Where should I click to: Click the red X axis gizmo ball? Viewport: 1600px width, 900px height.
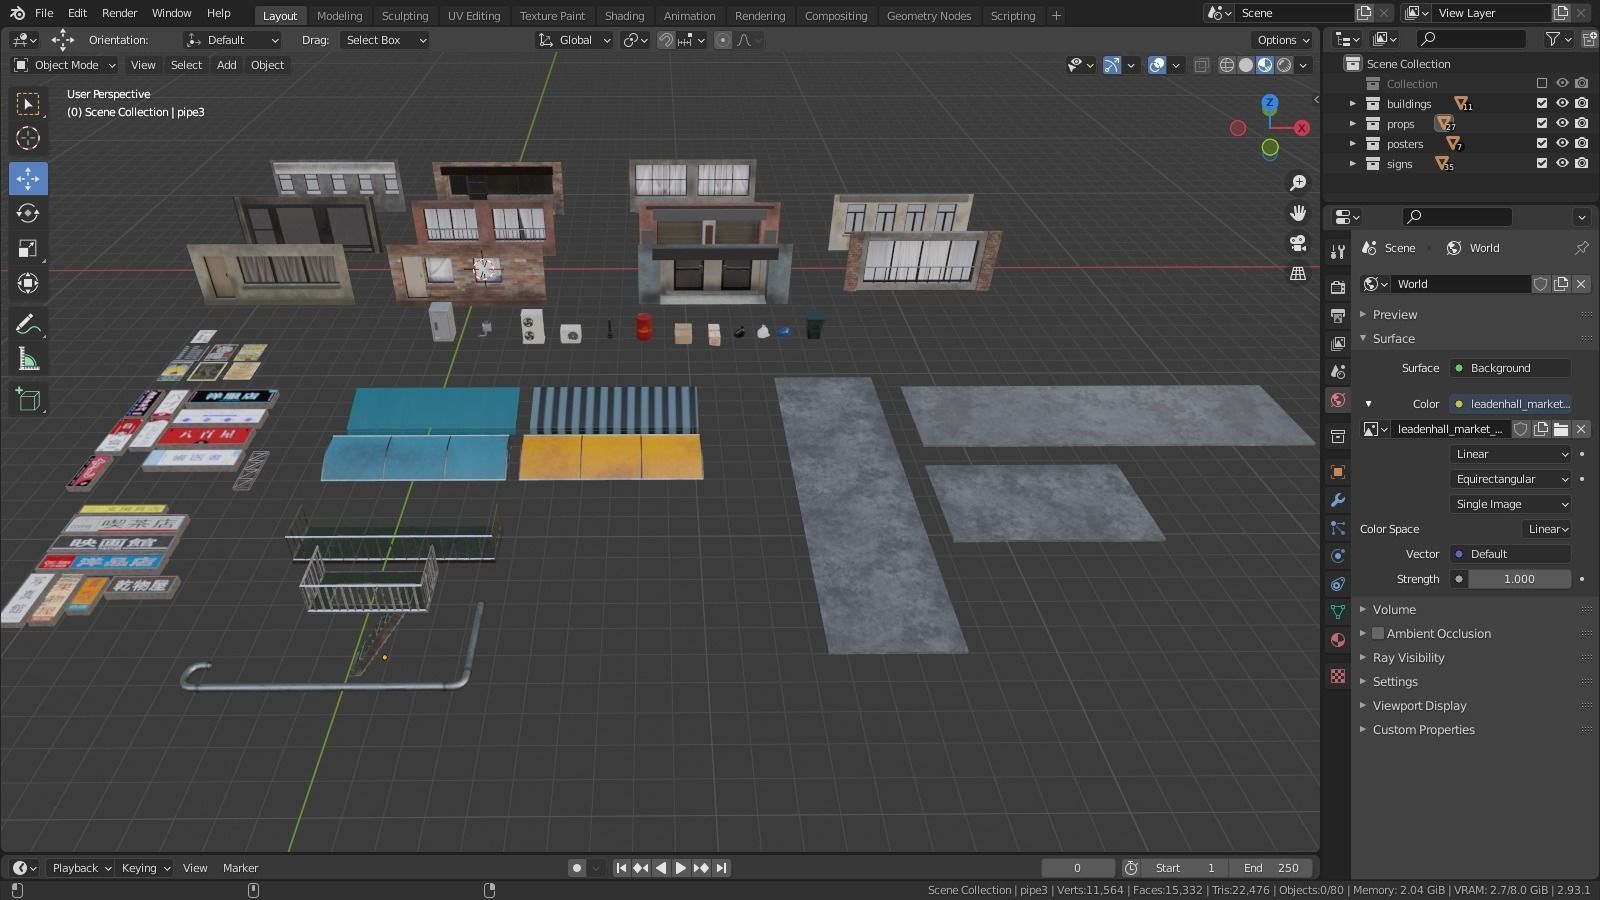[x=1301, y=128]
